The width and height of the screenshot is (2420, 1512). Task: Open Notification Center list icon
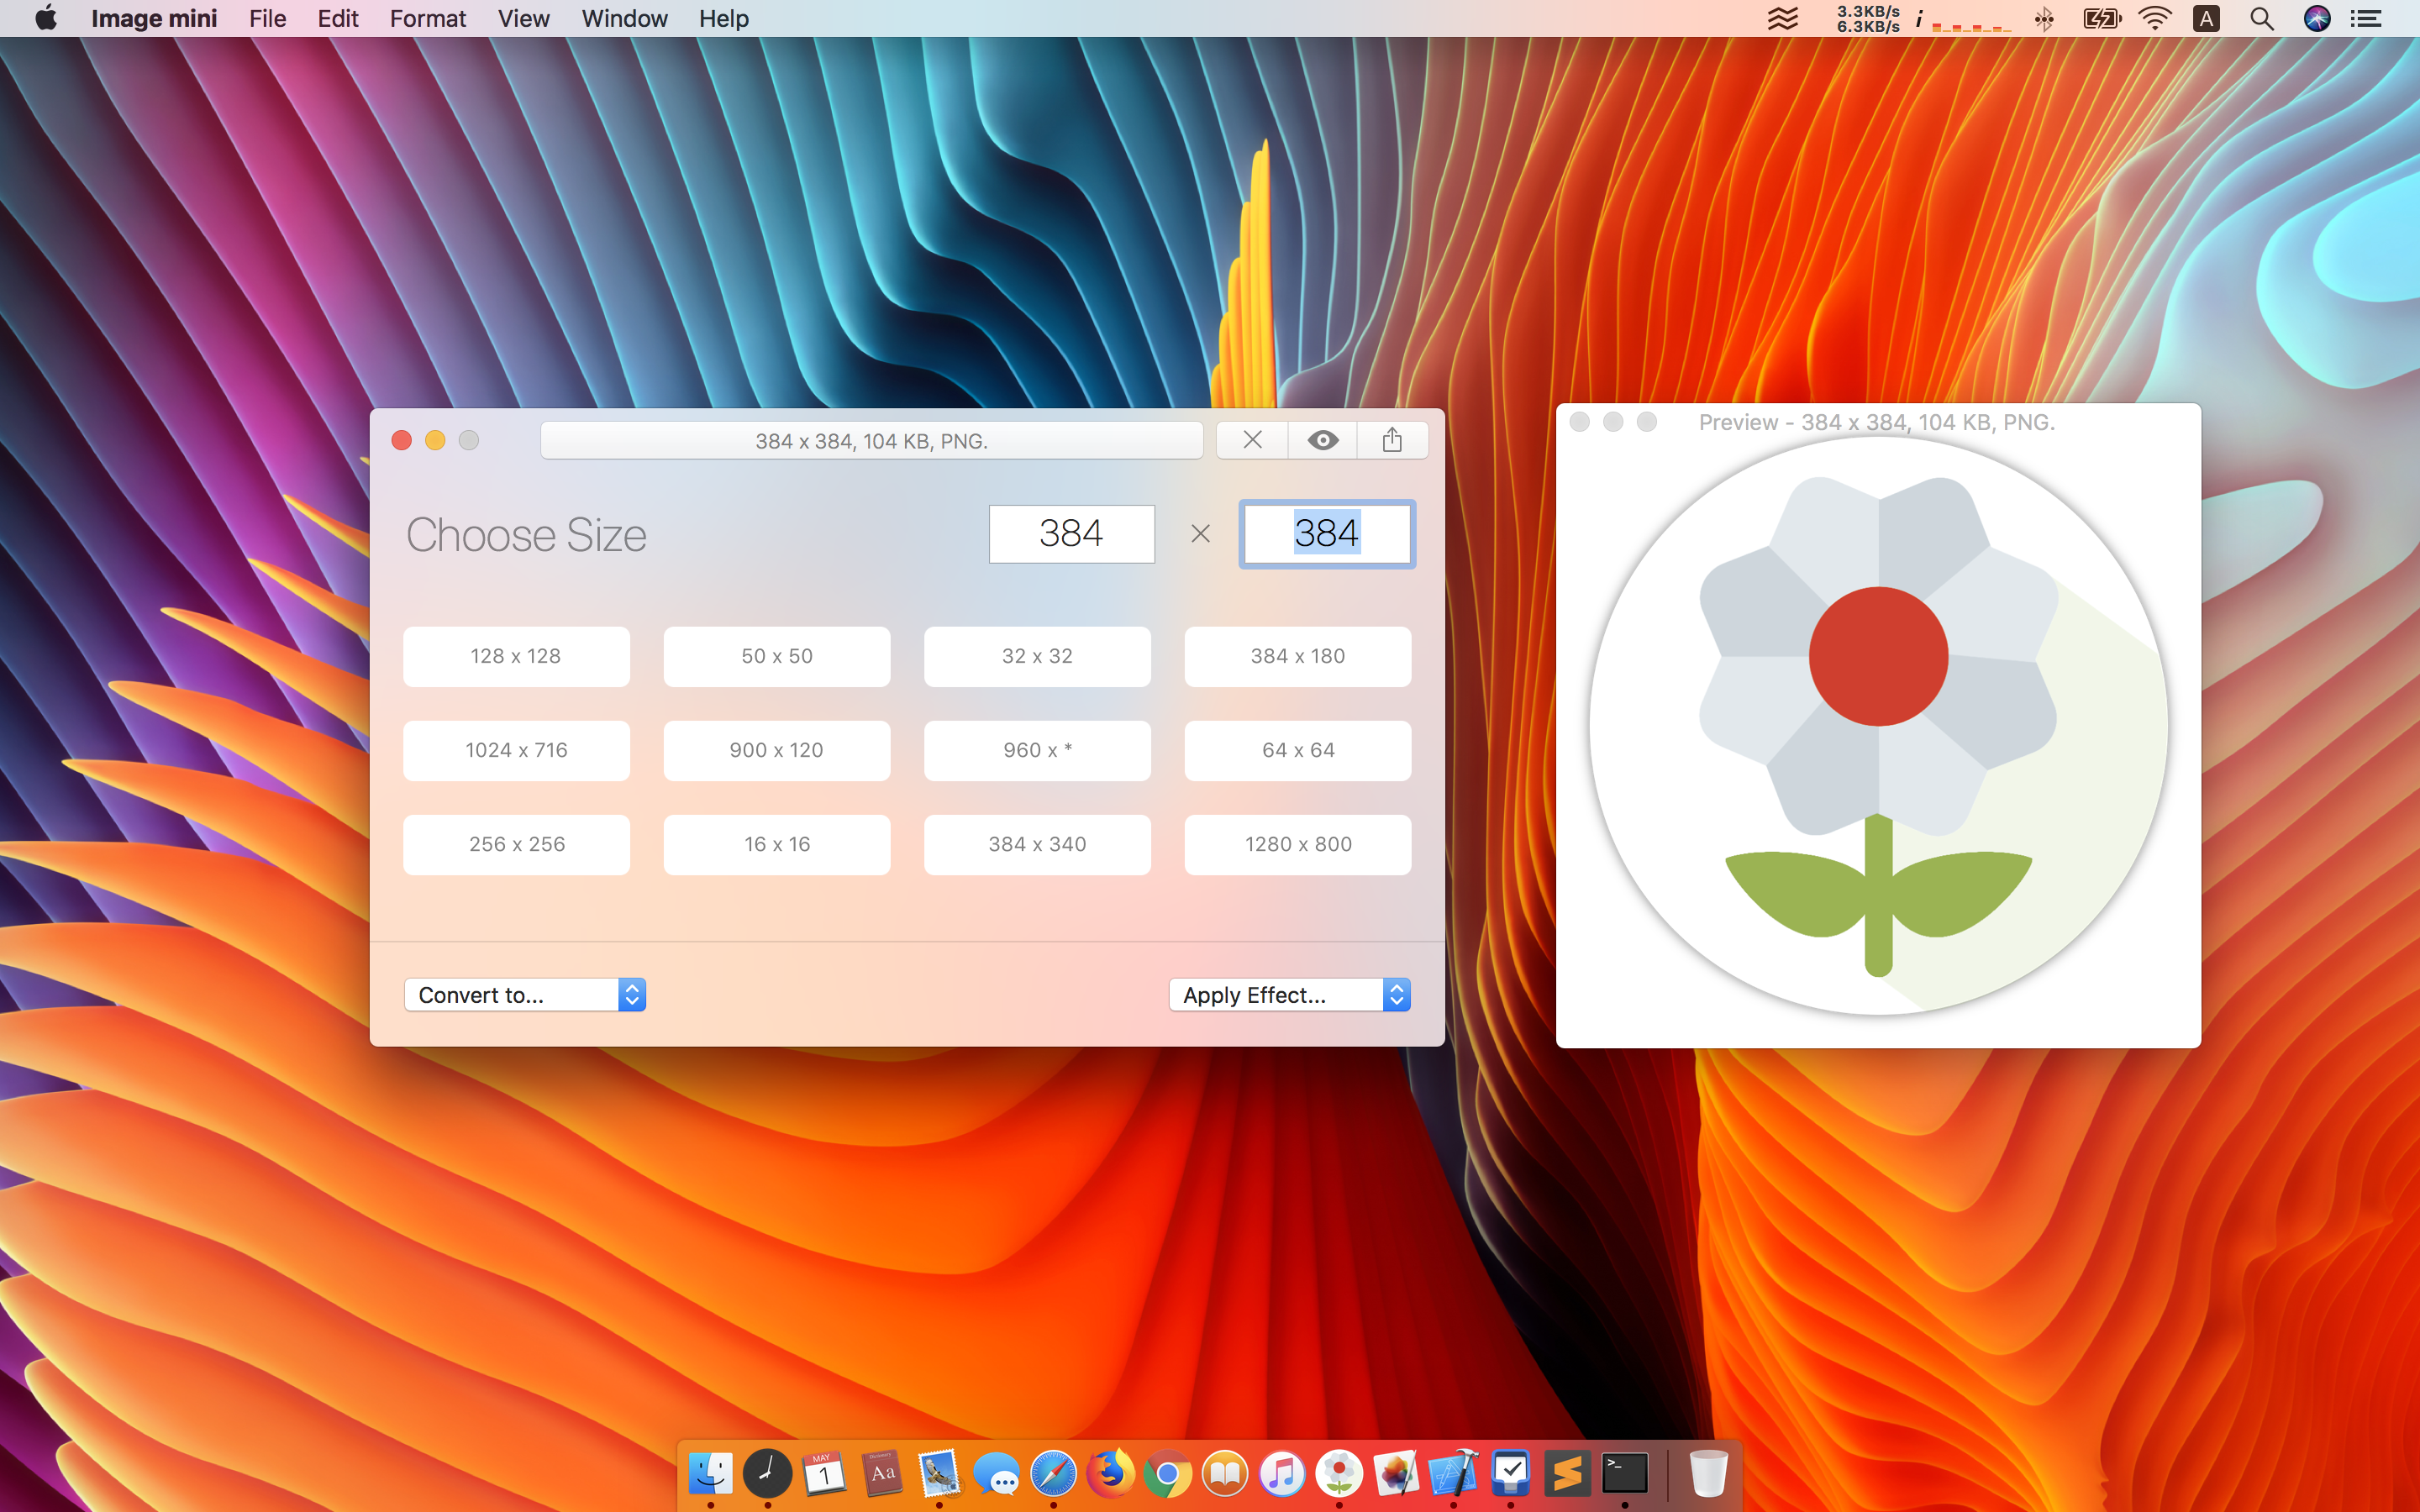[x=2366, y=19]
